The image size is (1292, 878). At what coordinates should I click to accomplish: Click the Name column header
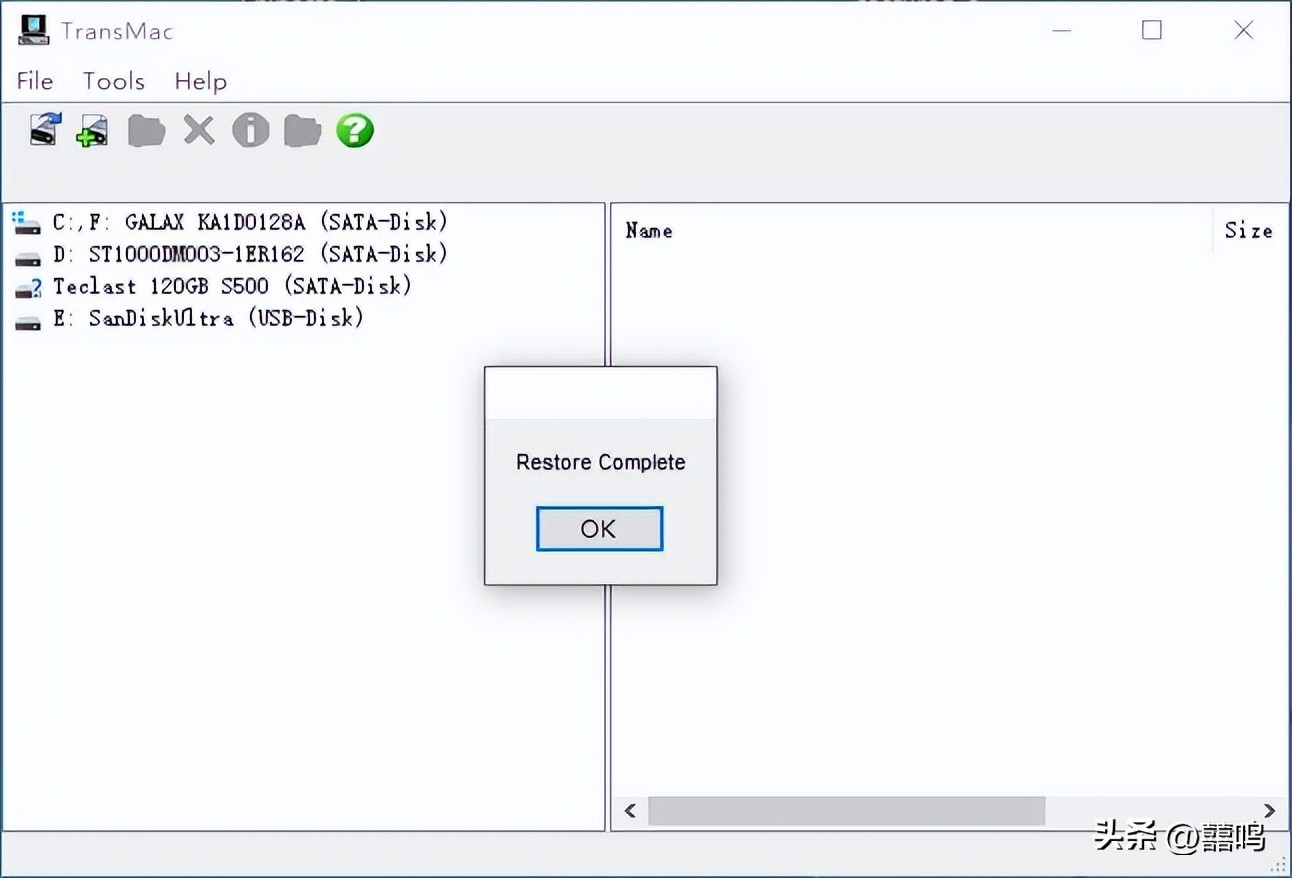click(649, 231)
